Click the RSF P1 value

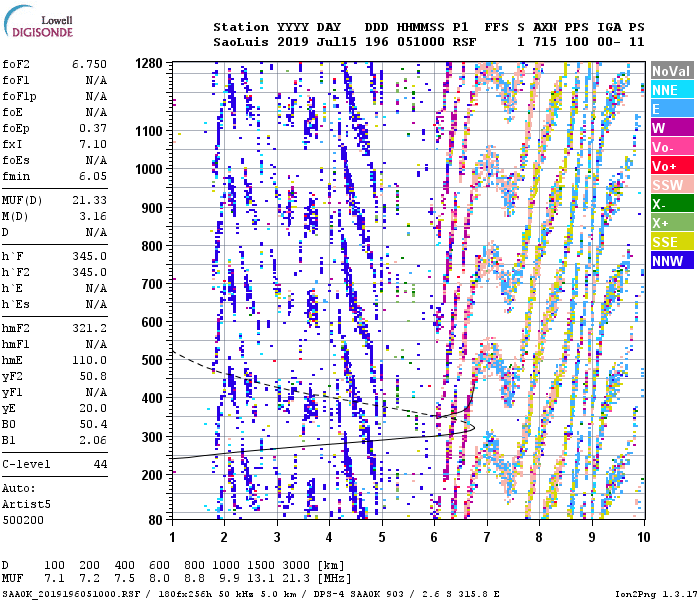(464, 42)
